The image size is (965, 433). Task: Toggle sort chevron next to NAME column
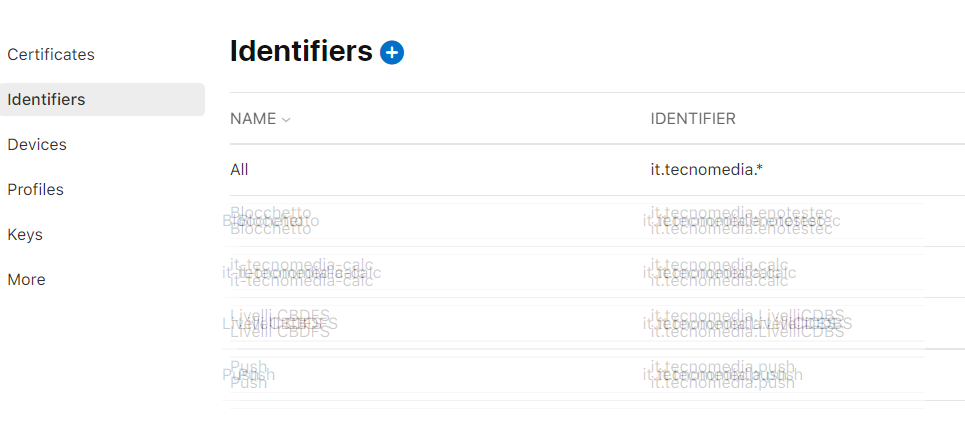coord(286,120)
